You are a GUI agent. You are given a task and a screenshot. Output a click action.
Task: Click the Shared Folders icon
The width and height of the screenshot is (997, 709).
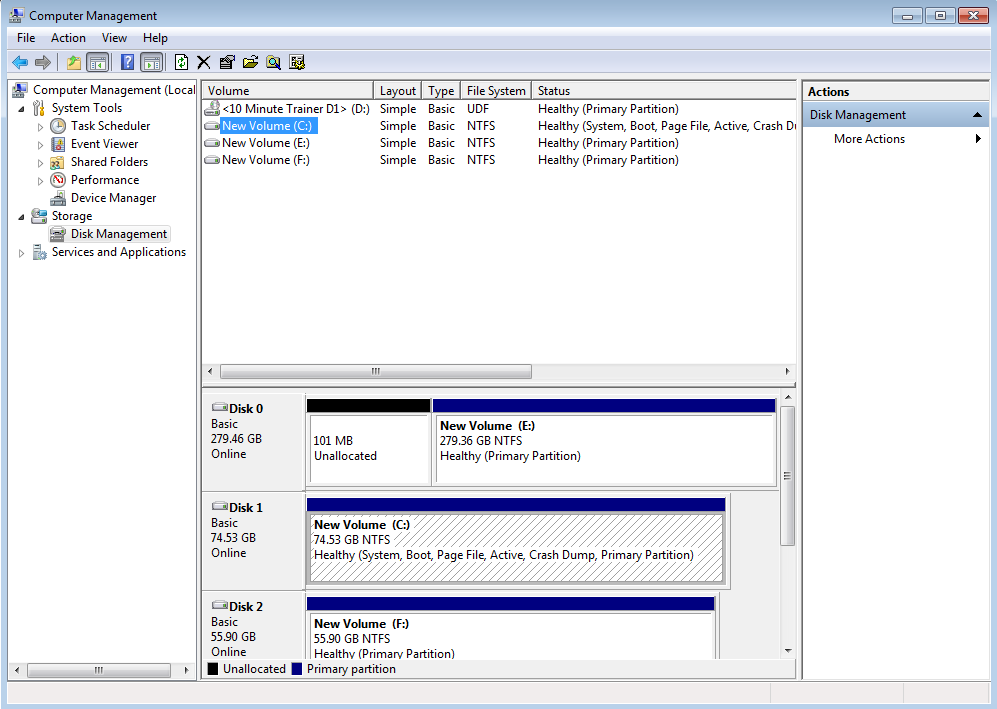click(x=58, y=162)
